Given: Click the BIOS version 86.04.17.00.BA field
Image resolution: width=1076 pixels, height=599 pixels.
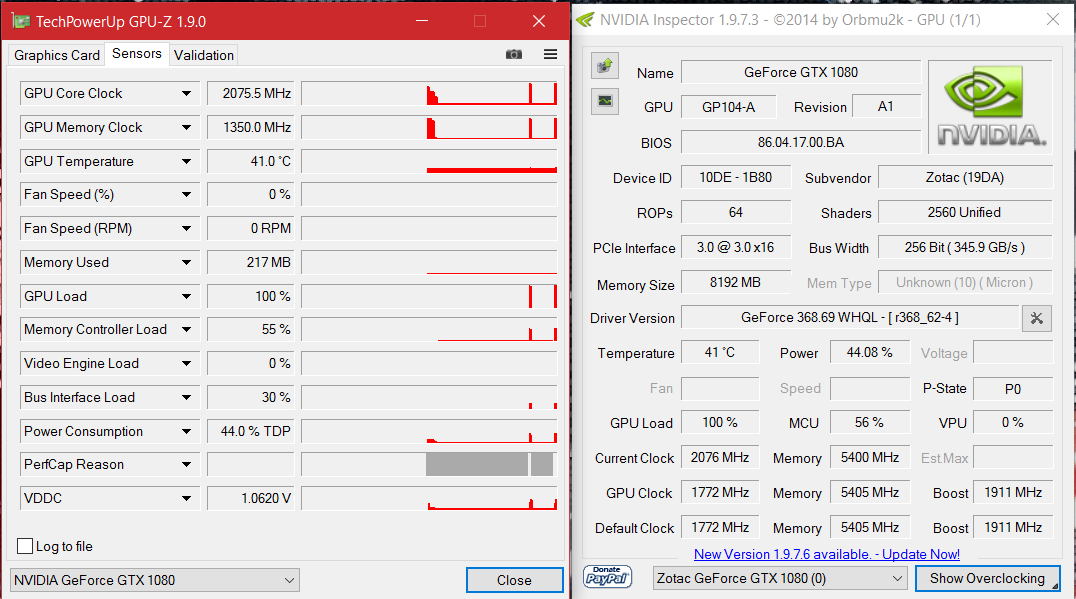Looking at the screenshot, I should [801, 142].
